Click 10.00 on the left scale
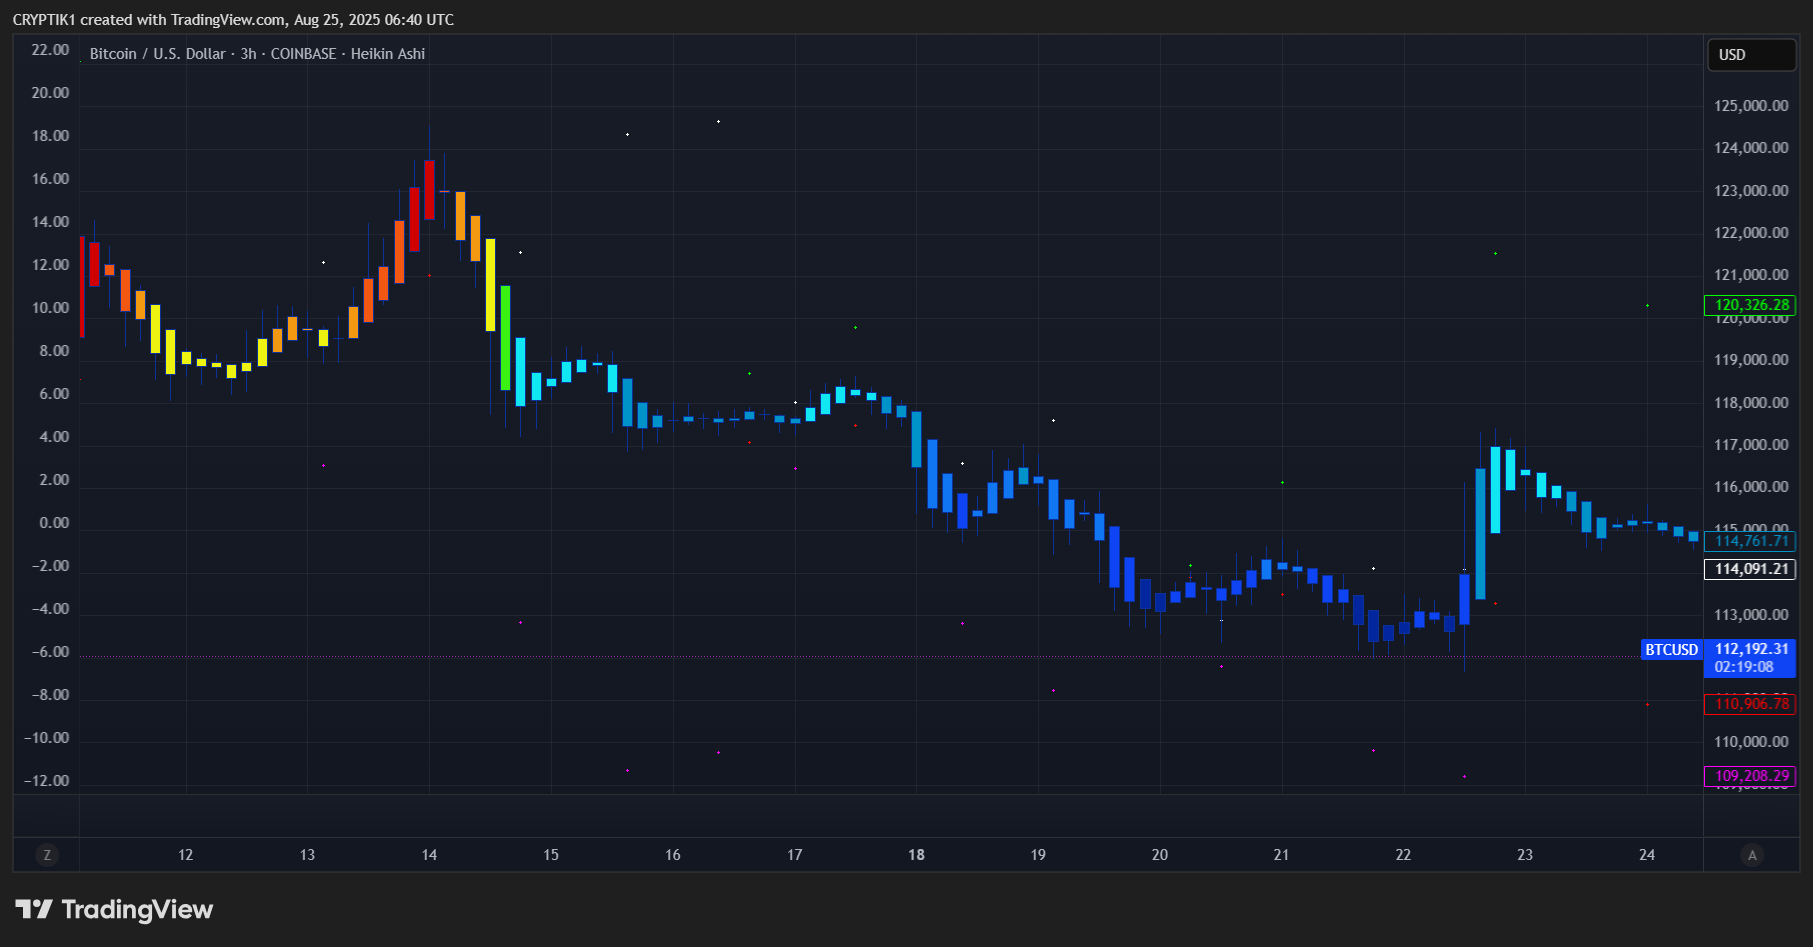The image size is (1813, 947). point(51,308)
